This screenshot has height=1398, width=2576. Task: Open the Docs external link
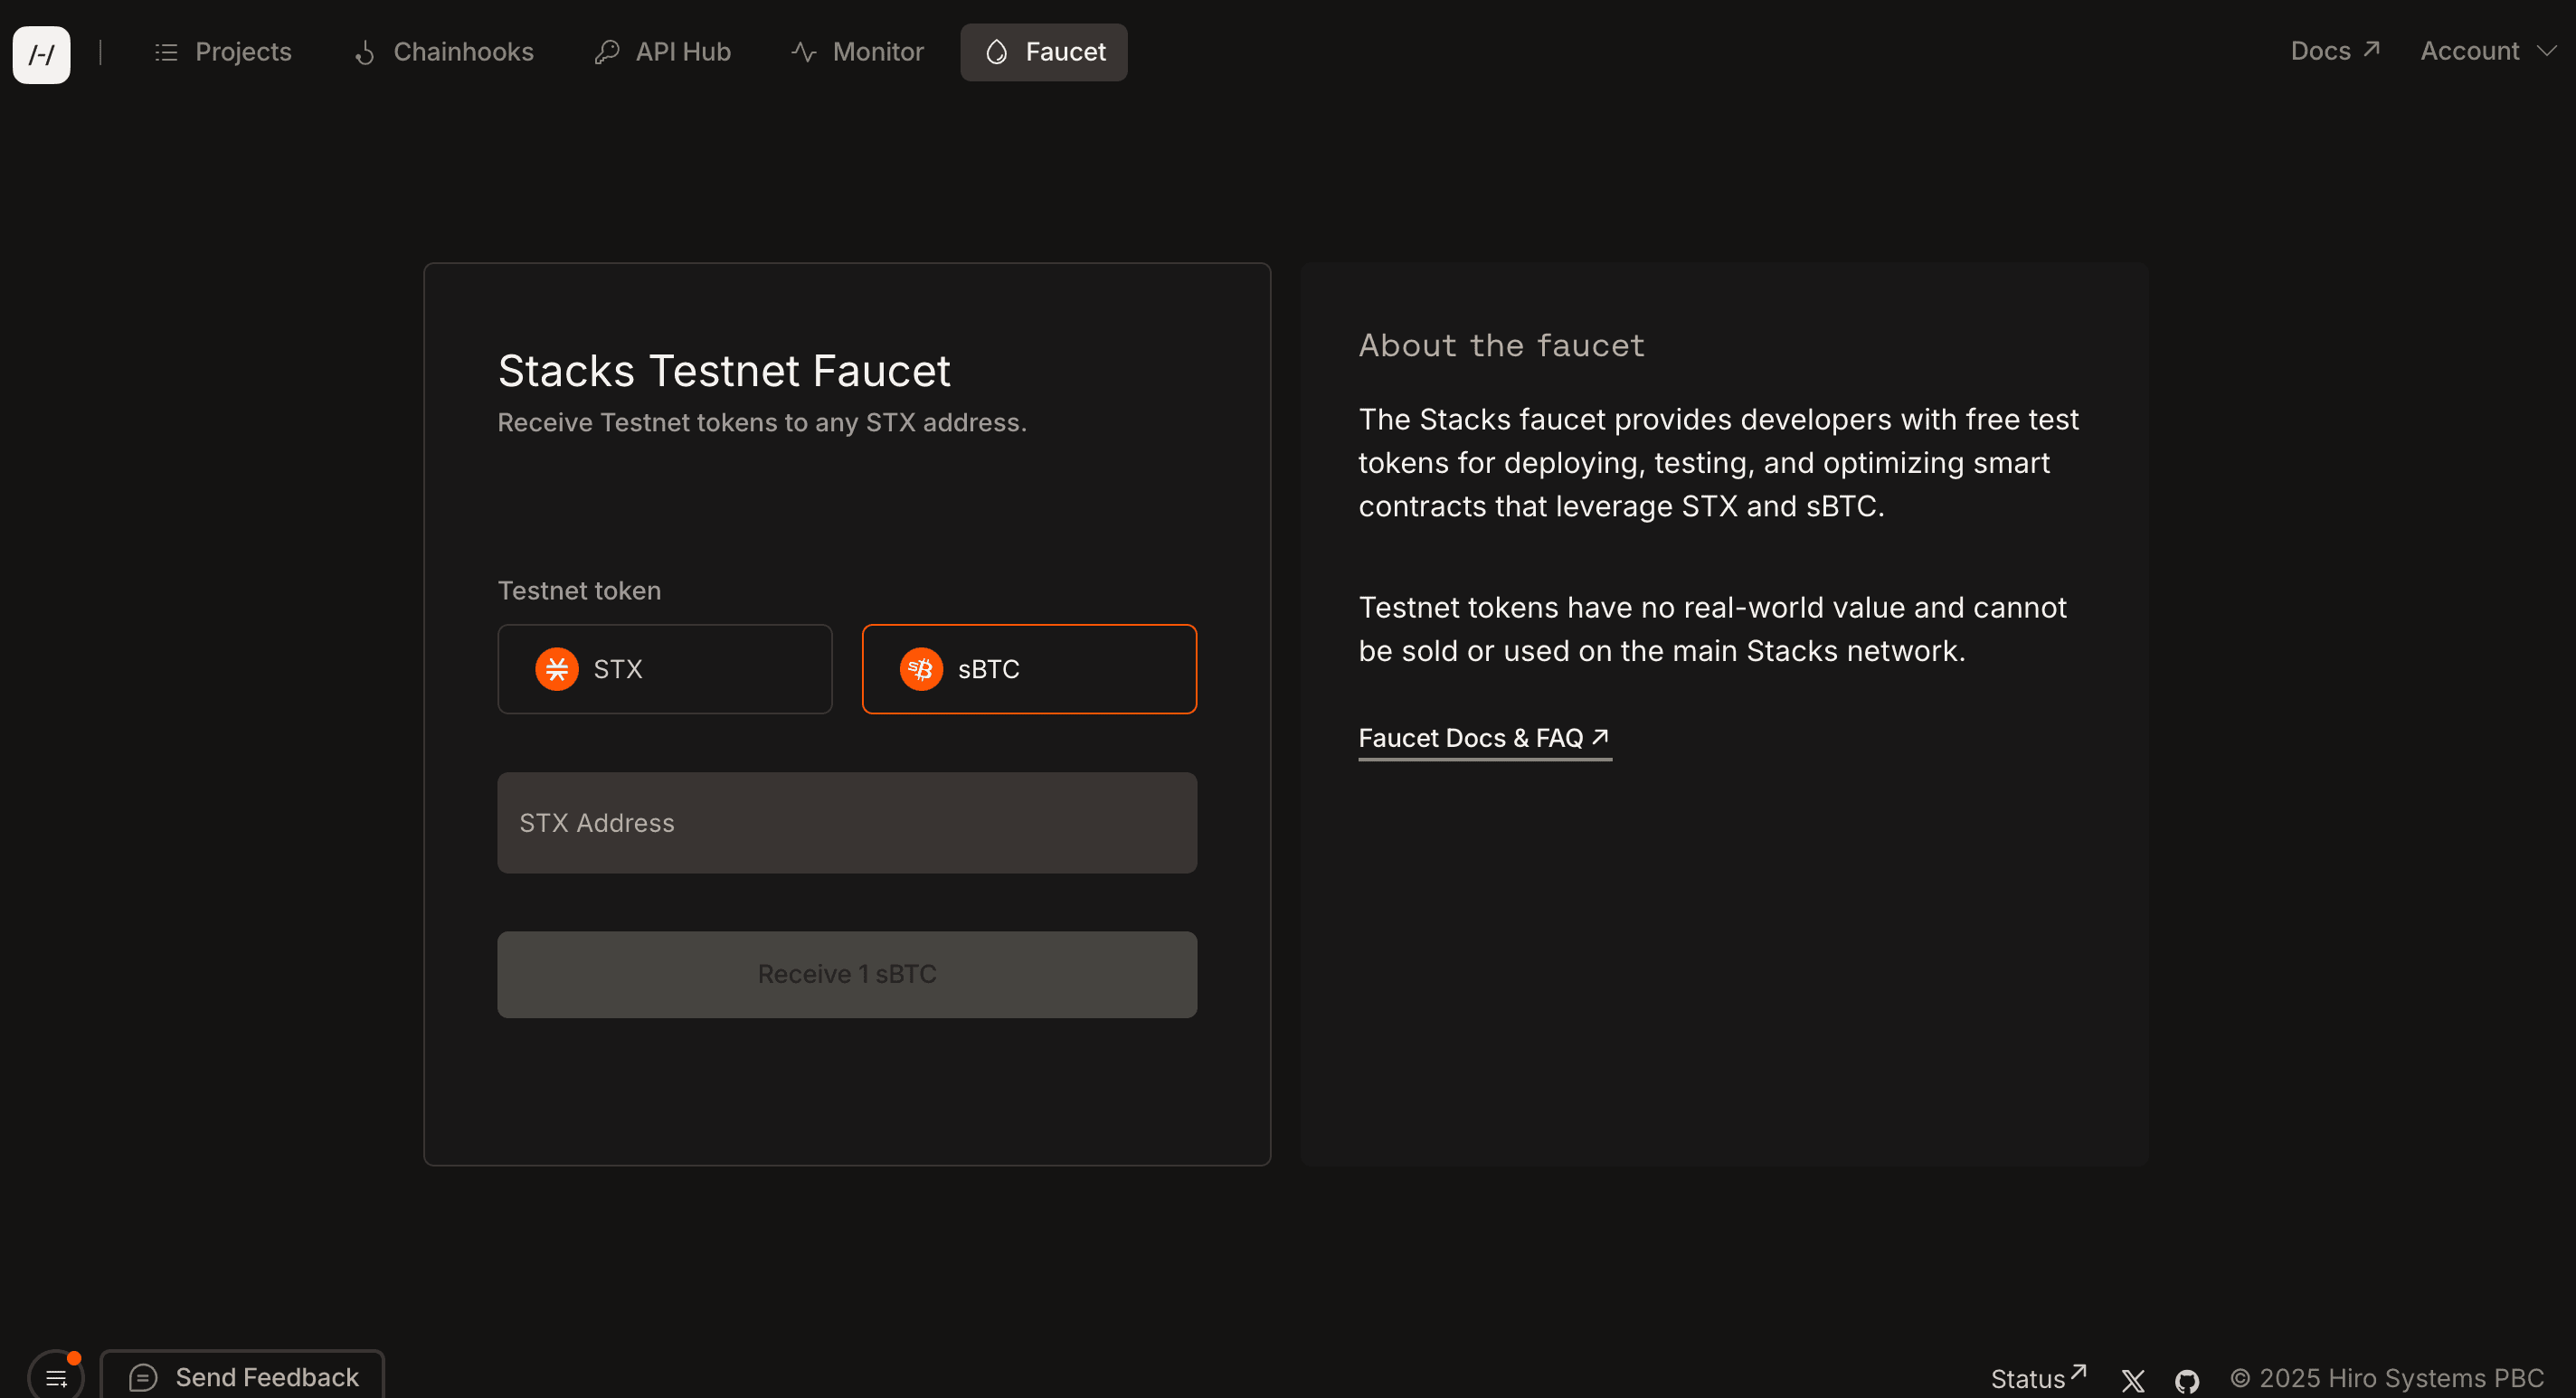coord(2335,51)
